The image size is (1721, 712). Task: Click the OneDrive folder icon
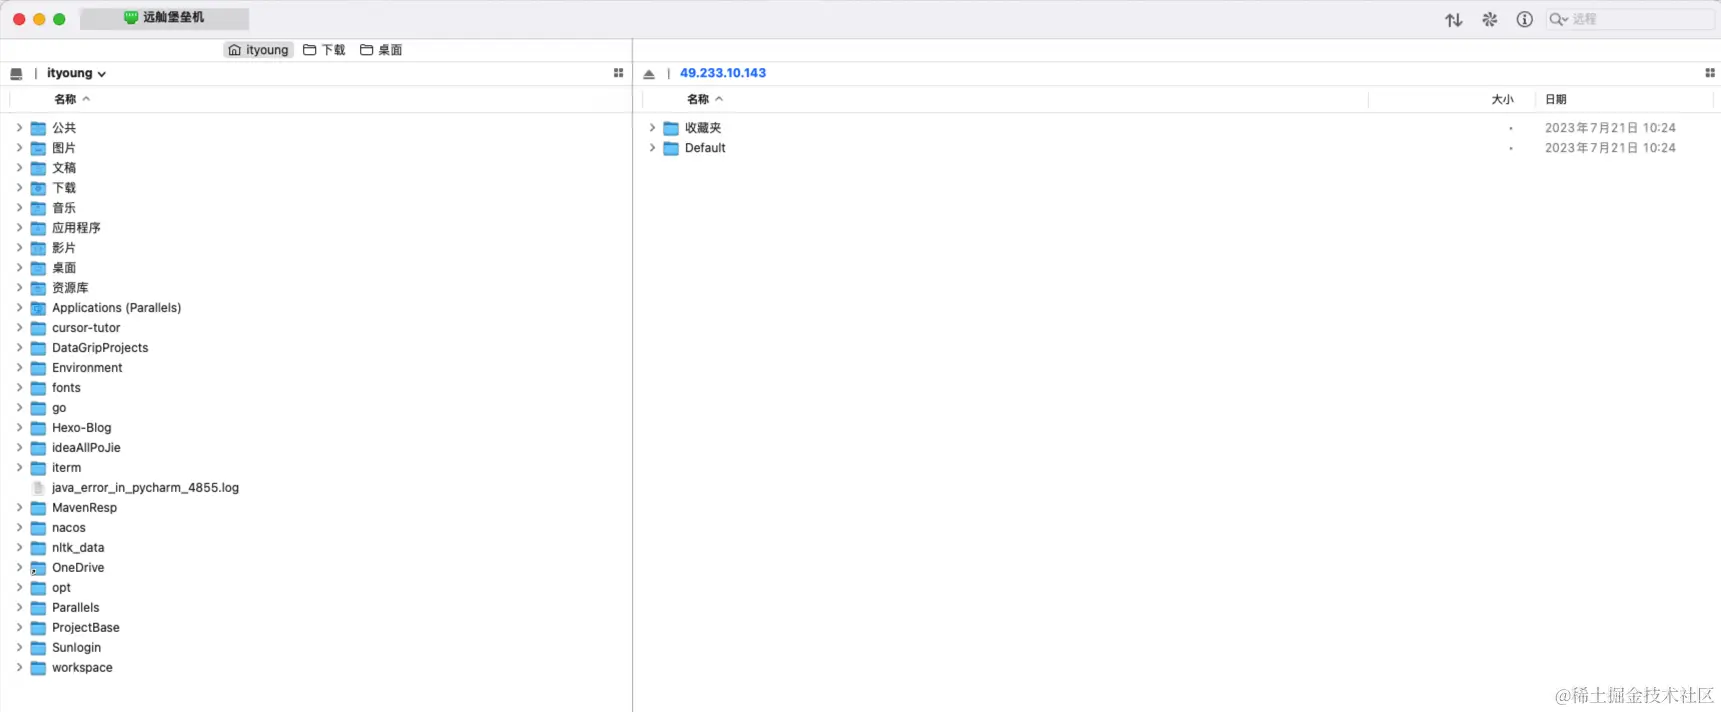click(38, 568)
